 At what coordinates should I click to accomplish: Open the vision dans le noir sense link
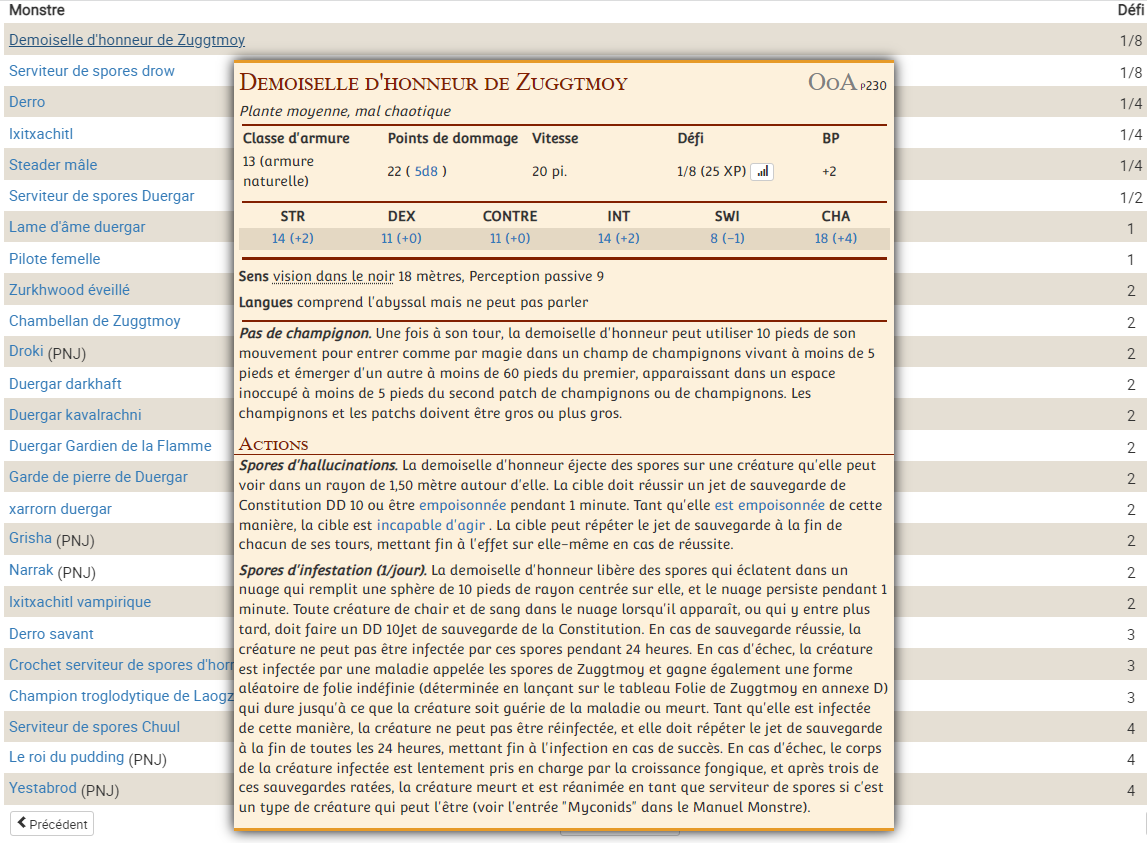click(x=334, y=277)
